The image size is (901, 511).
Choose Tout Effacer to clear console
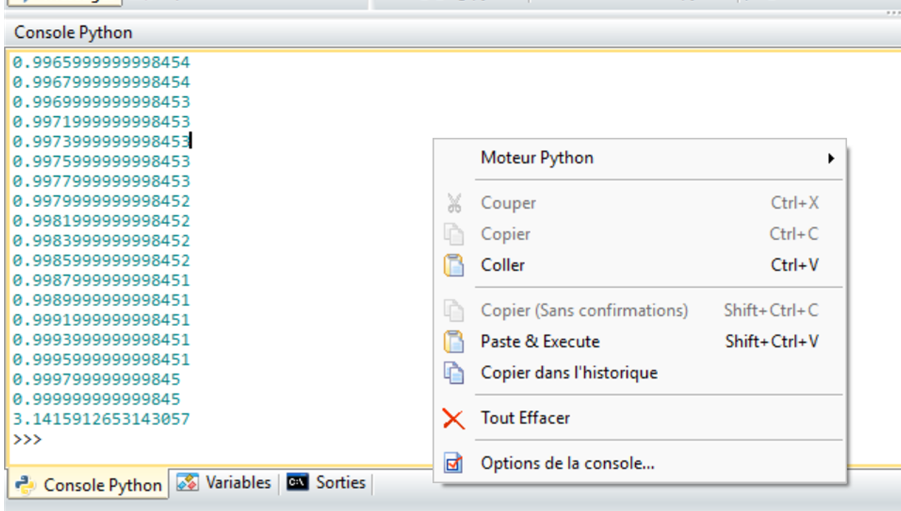click(525, 418)
